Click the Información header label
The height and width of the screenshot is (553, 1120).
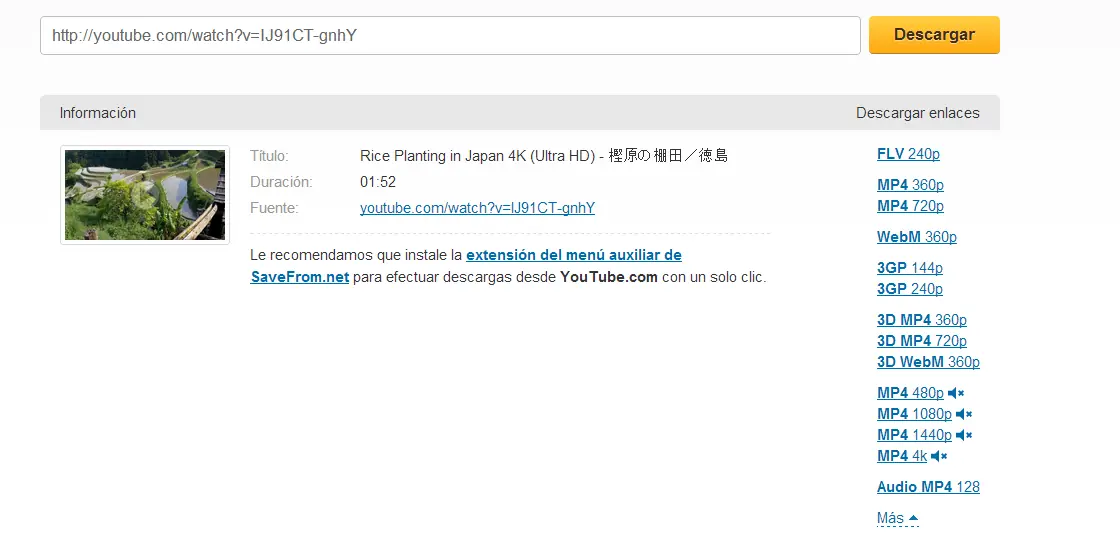click(98, 113)
